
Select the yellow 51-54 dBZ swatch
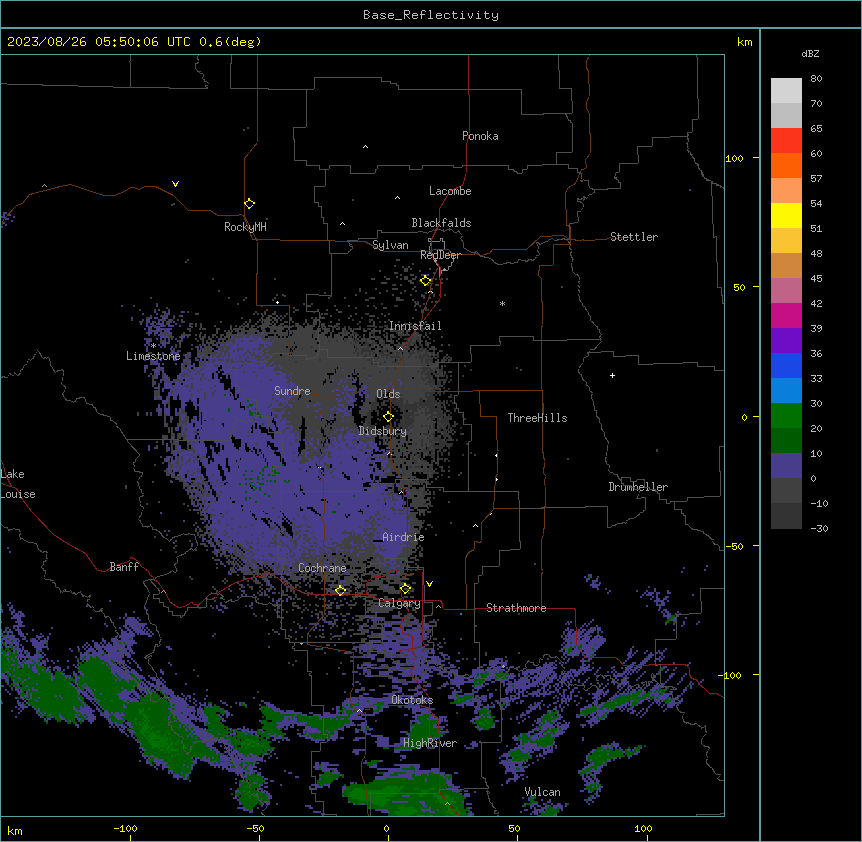[x=786, y=215]
